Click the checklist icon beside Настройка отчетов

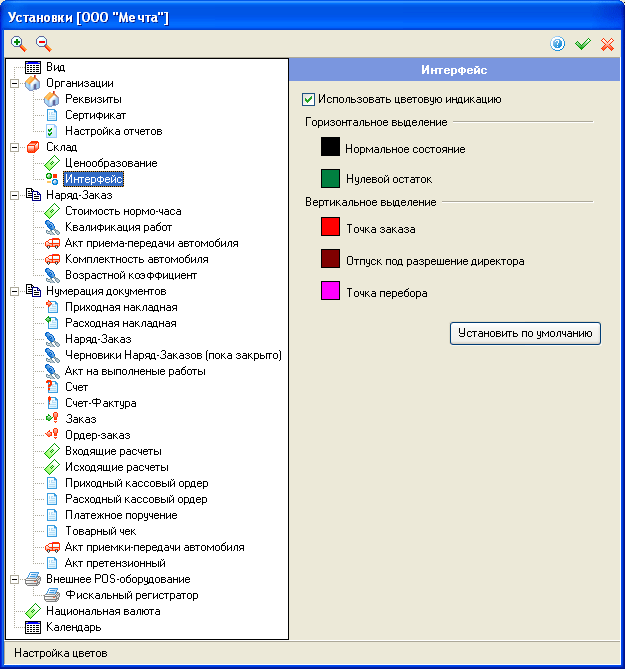[52, 131]
